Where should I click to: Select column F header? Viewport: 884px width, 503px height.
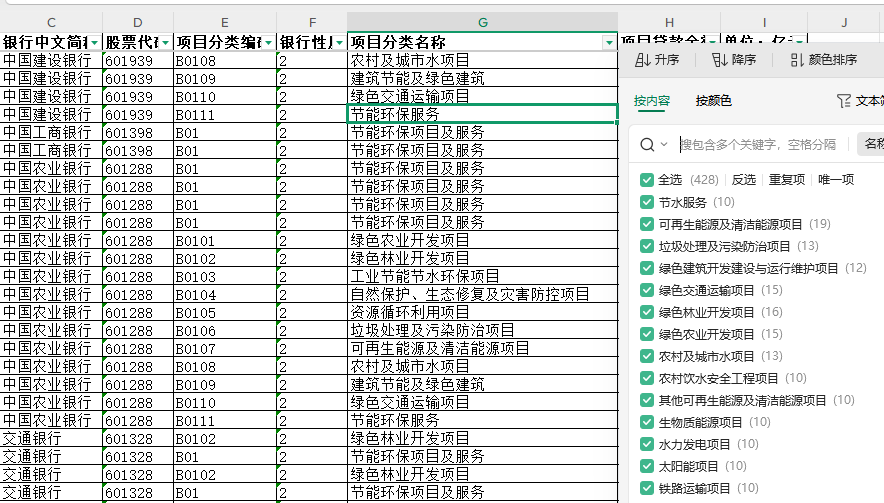(x=312, y=23)
